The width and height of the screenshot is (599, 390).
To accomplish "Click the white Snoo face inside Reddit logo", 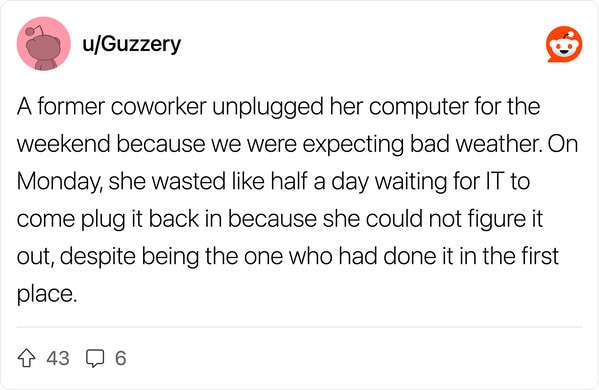I will coord(565,47).
